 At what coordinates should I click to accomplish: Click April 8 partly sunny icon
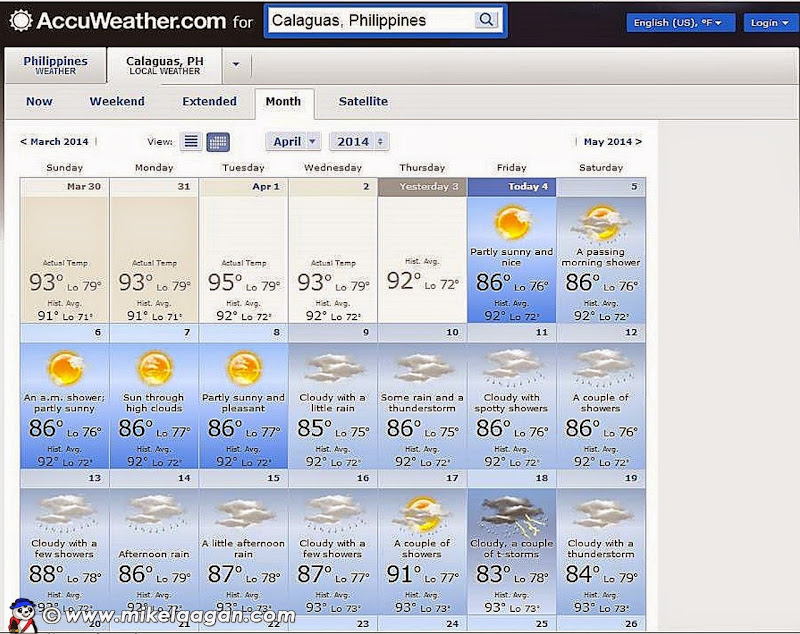point(244,368)
